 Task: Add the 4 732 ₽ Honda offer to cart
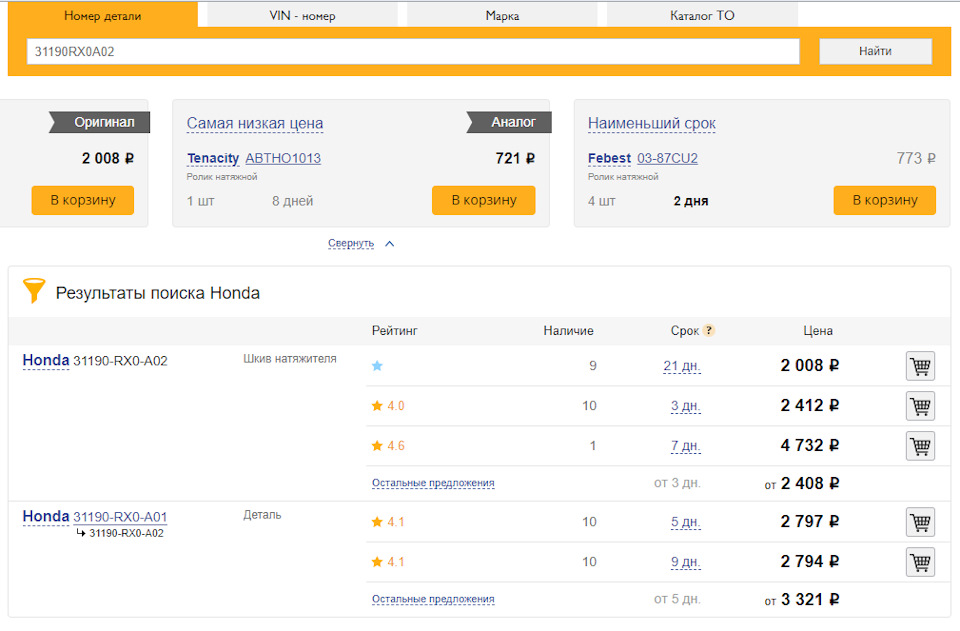920,446
